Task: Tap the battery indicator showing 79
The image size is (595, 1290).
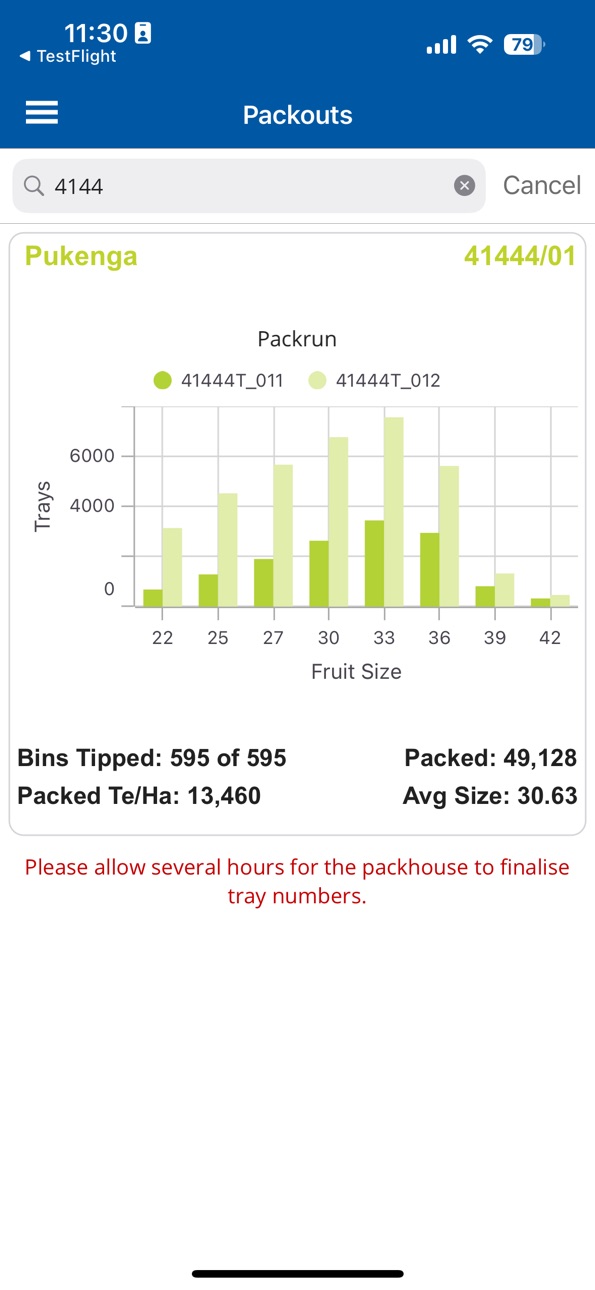Action: pyautogui.click(x=523, y=44)
